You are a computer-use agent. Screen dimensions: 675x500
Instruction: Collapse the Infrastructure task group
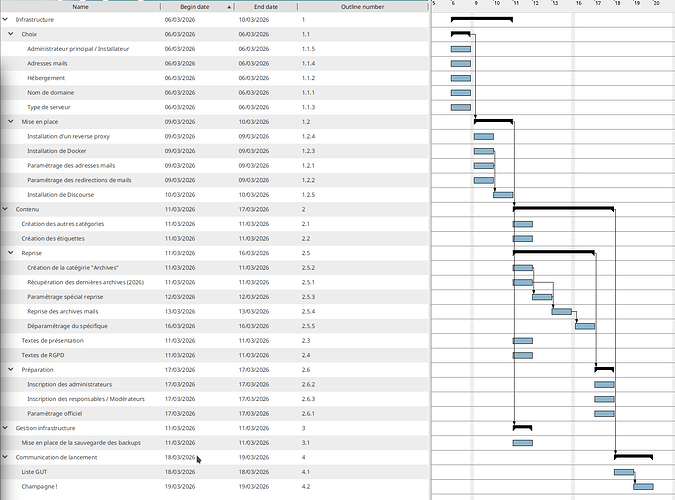(x=6, y=20)
